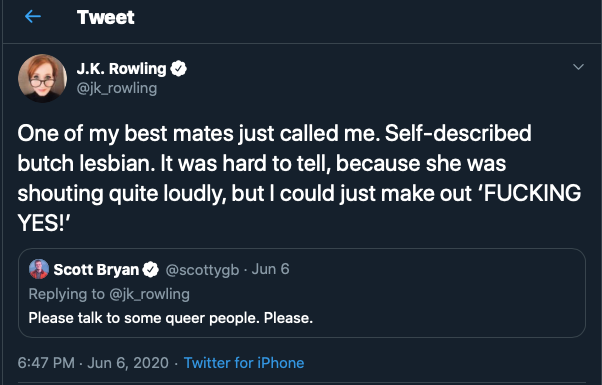The height and width of the screenshot is (385, 602).
Task: Select the J.K. Rowling display name
Action: [121, 69]
